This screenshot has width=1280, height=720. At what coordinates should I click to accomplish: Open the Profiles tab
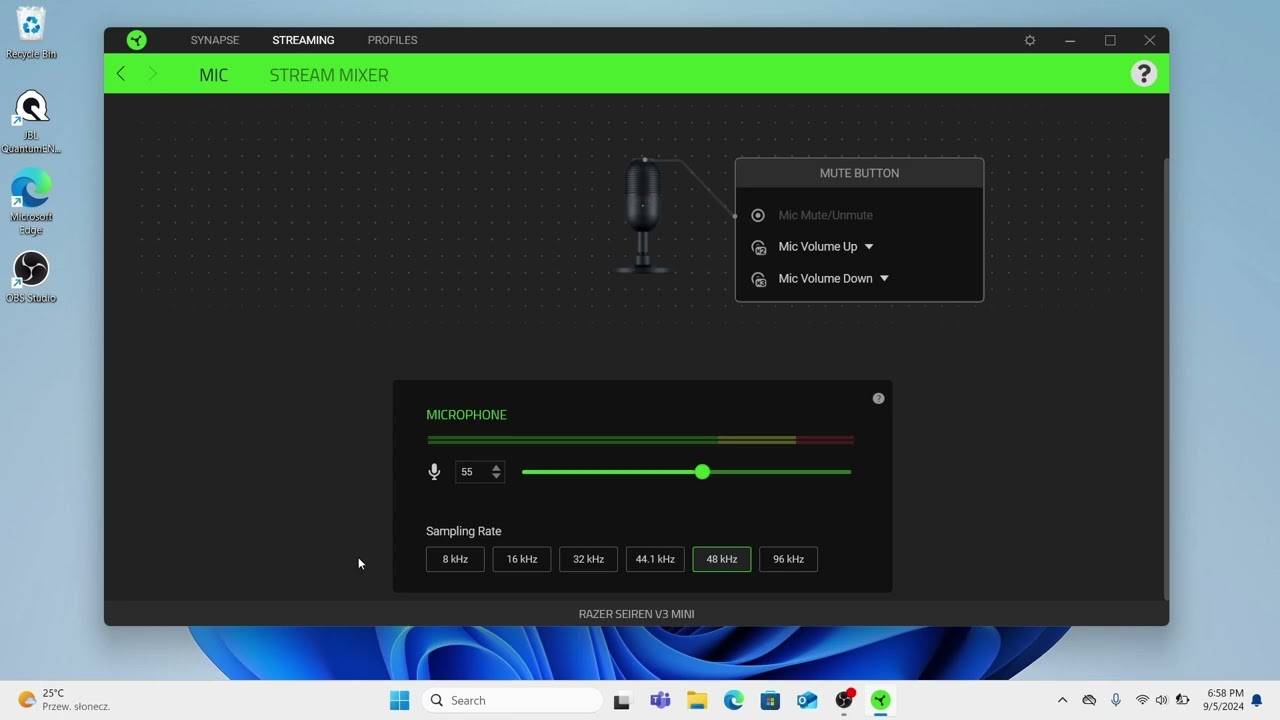click(392, 40)
